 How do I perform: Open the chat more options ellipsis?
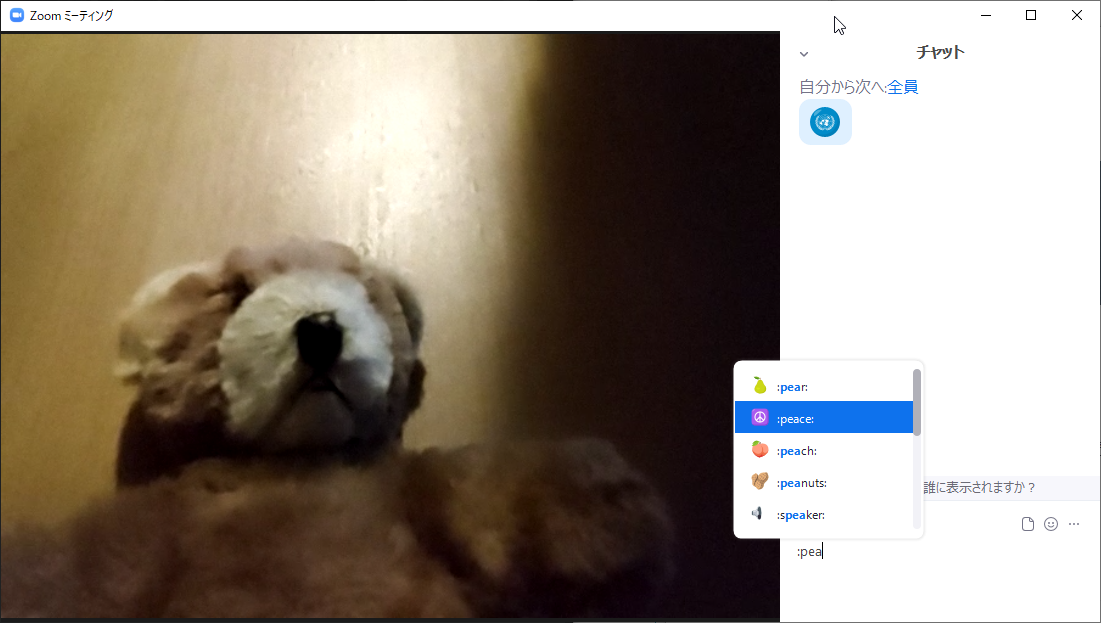(1074, 524)
